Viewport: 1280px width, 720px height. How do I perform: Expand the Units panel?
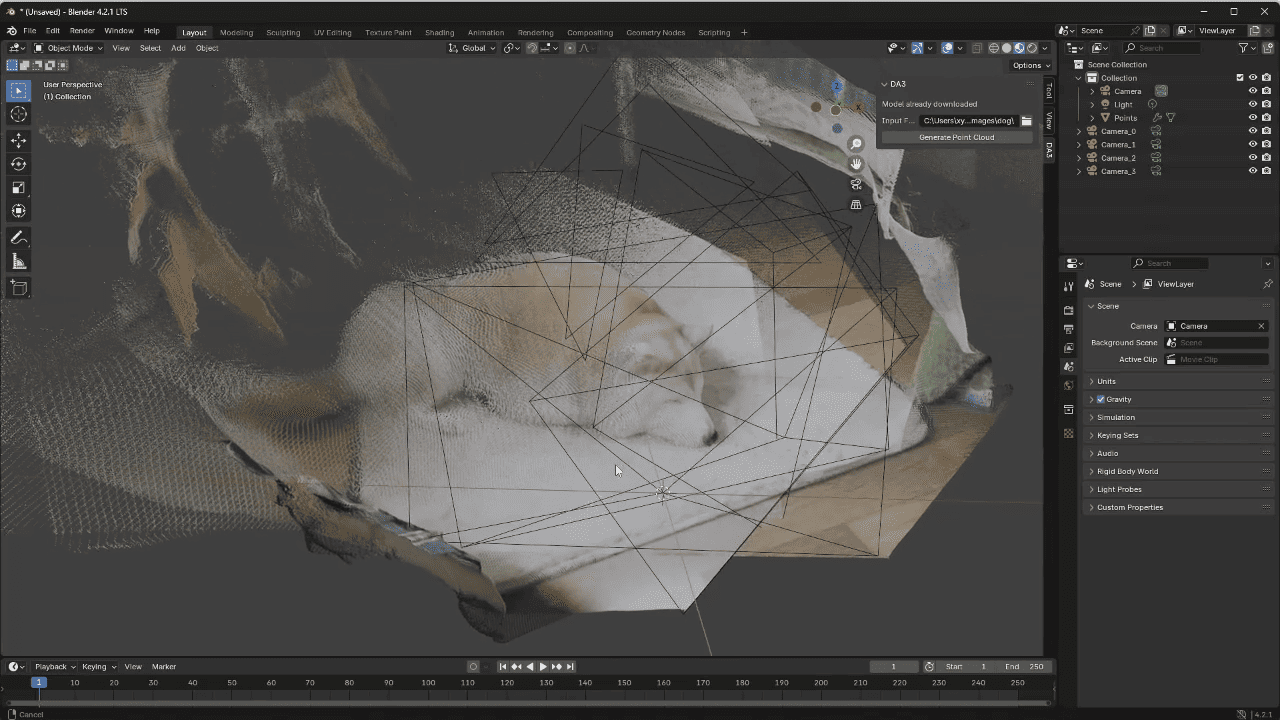click(x=1106, y=381)
